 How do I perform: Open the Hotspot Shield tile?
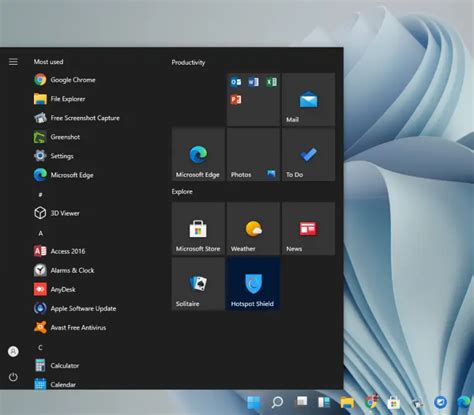(253, 284)
